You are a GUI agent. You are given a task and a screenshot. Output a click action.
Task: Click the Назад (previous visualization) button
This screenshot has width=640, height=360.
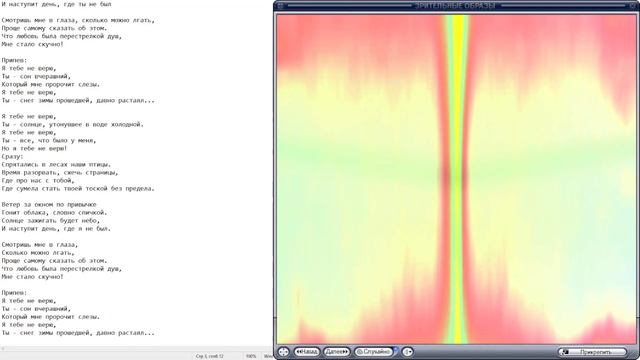[307, 351]
